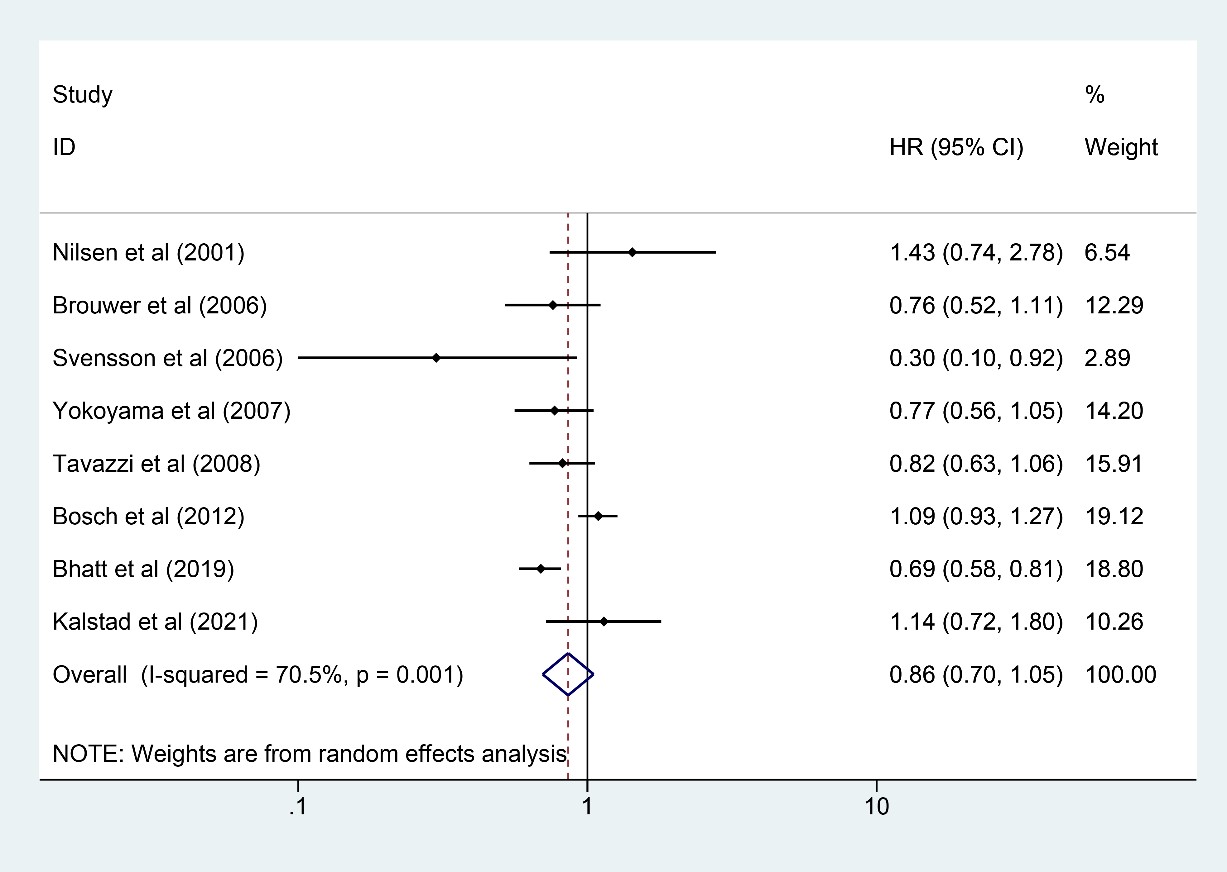This screenshot has height=872, width=1227.
Task: Click the Bosch et al point estimate marker
Action: coord(598,516)
